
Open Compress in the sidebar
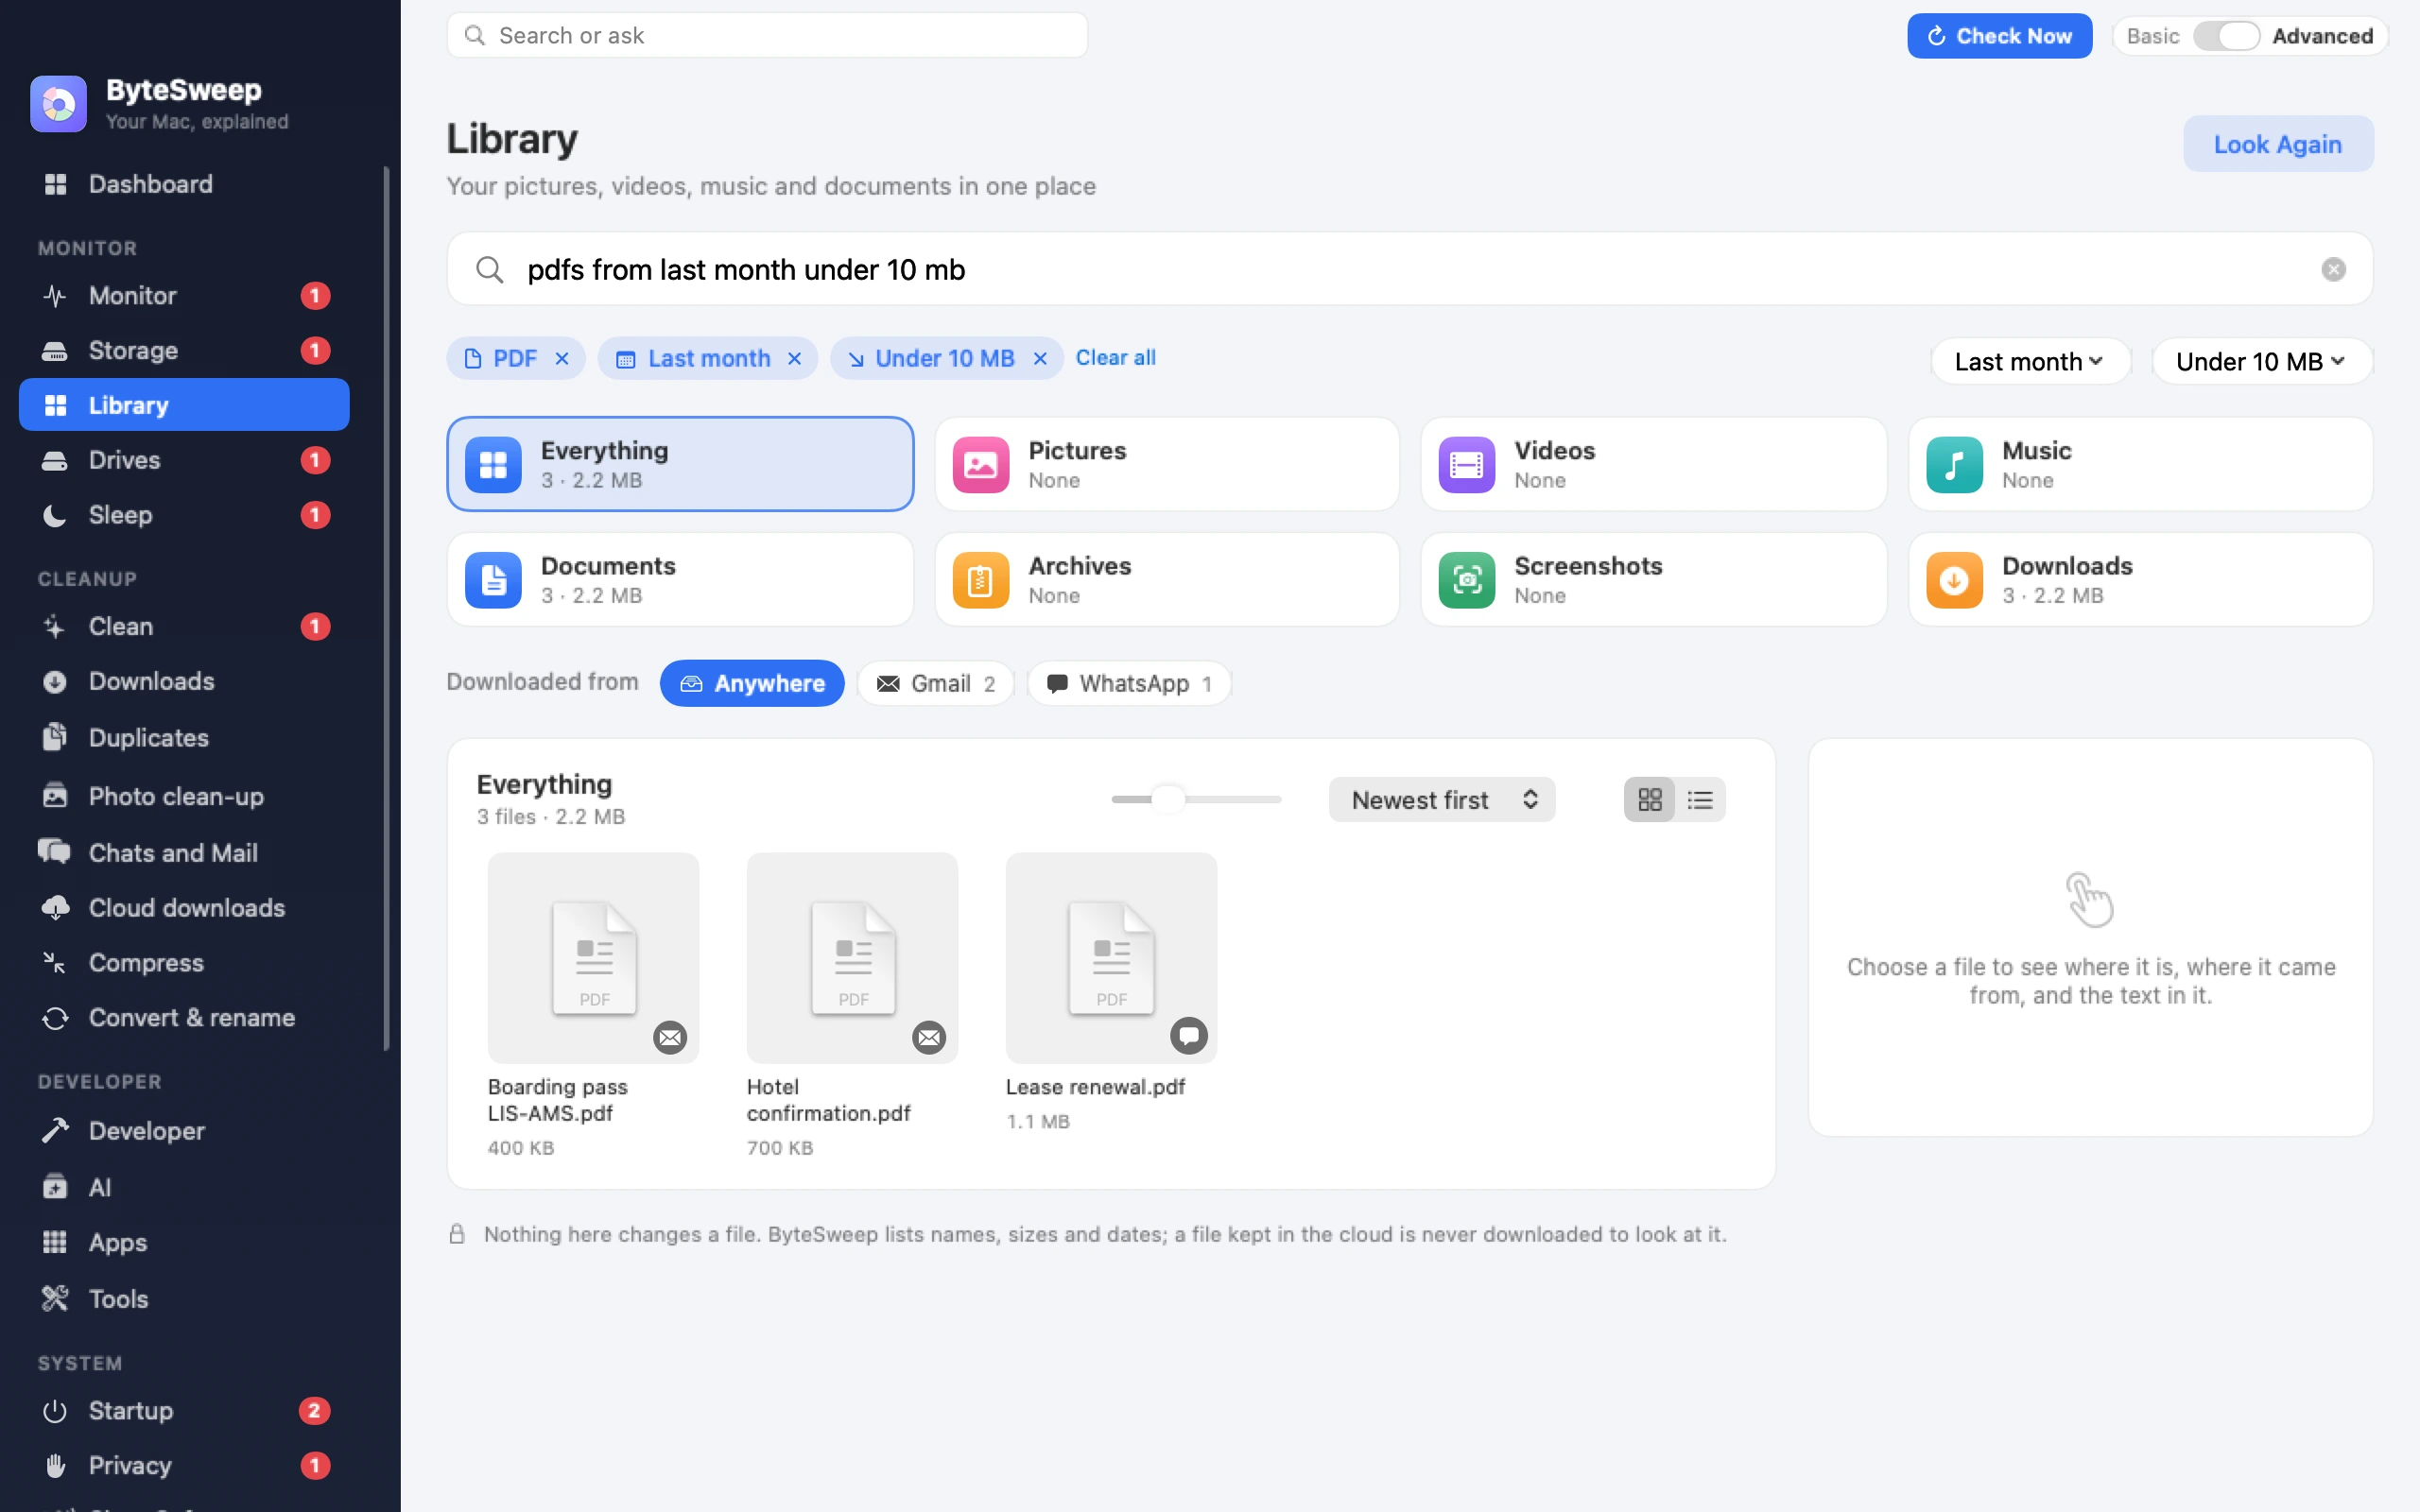tap(185, 962)
